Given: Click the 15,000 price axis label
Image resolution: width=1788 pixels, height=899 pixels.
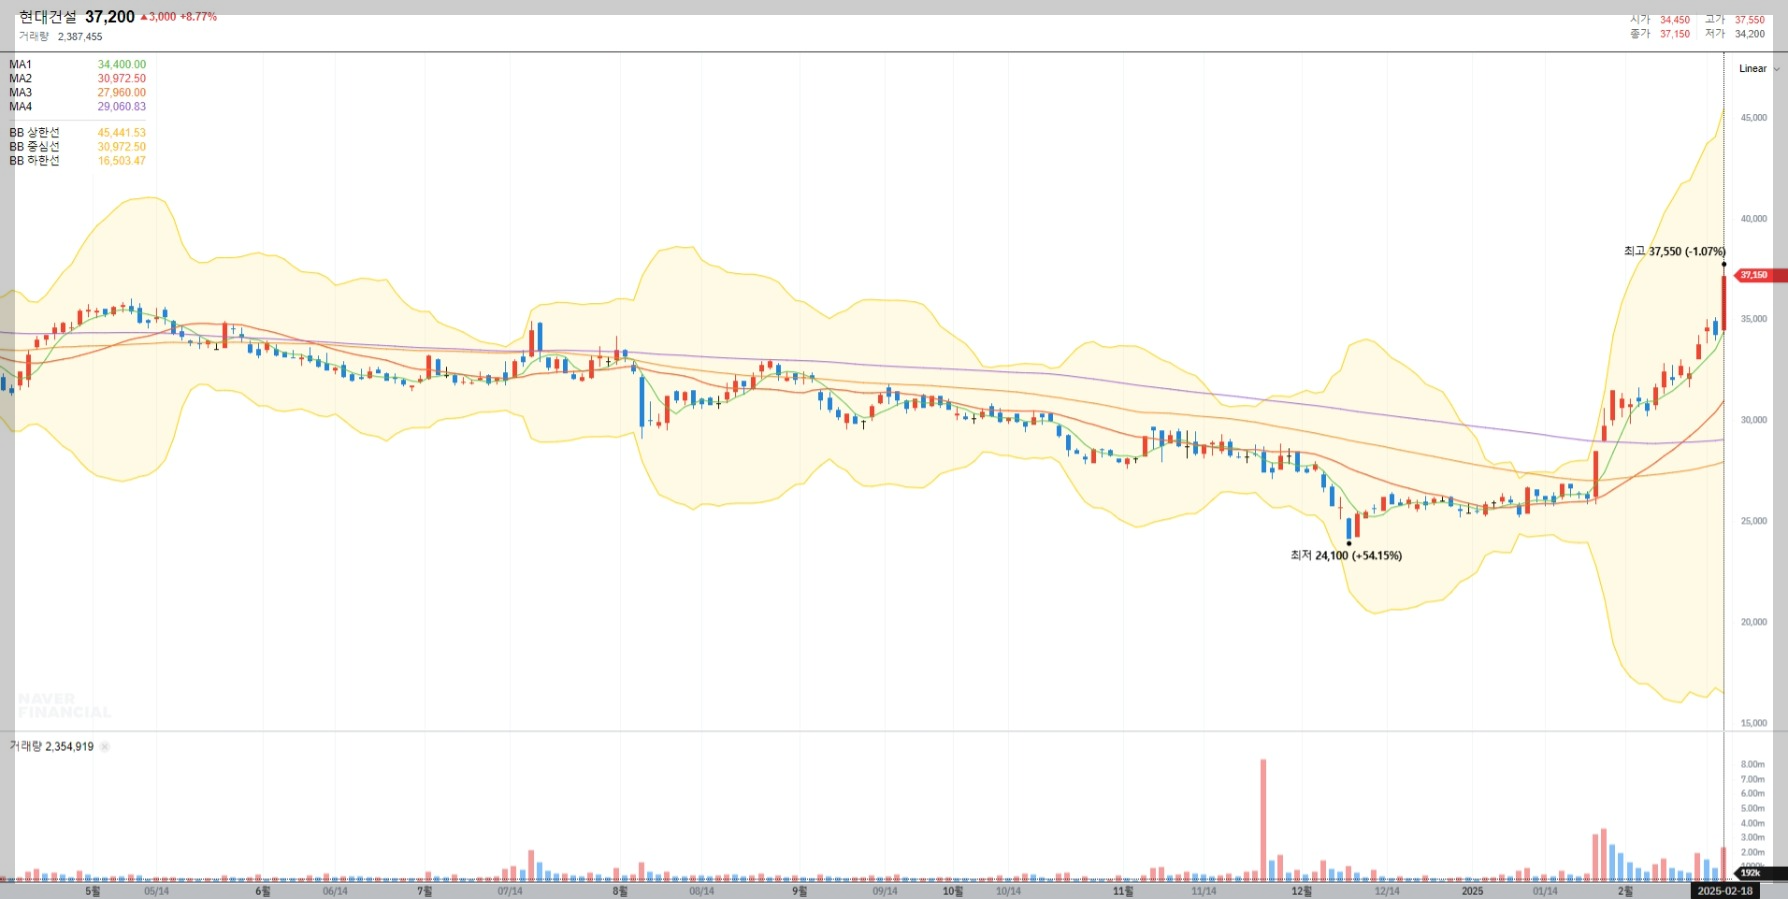Looking at the screenshot, I should [x=1753, y=724].
